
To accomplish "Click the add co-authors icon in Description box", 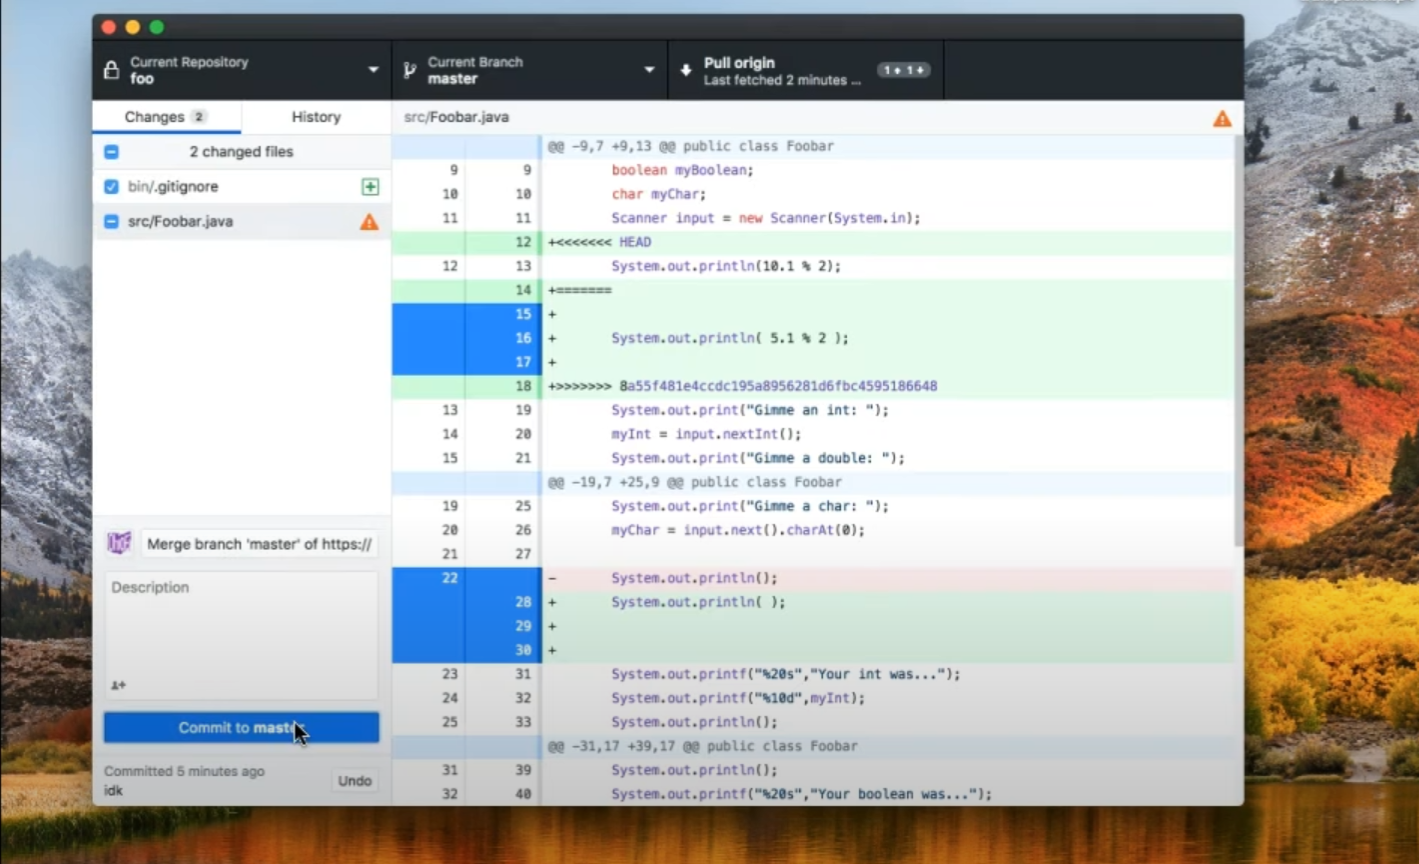I will coord(119,685).
